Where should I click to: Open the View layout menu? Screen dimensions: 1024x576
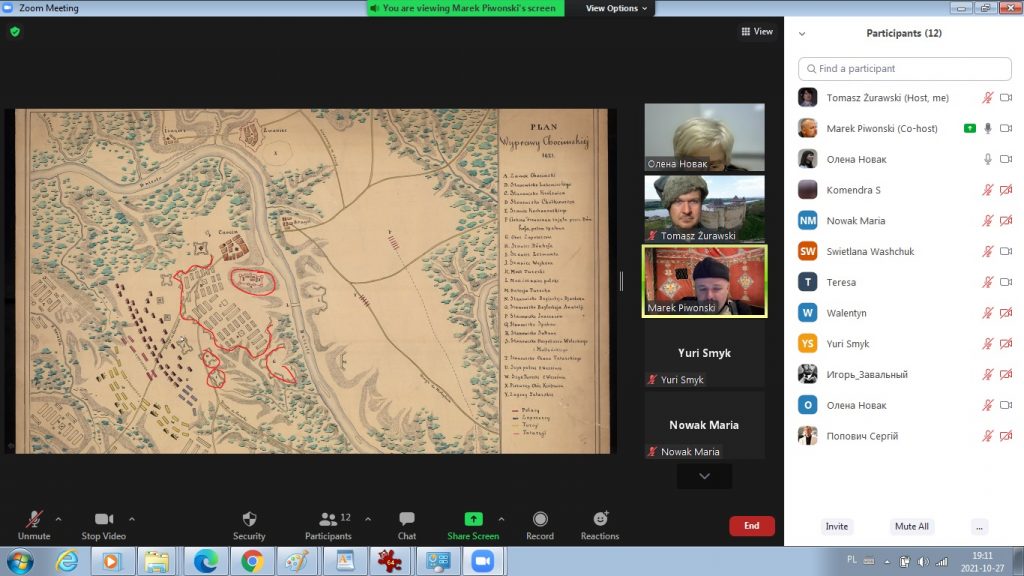pos(757,32)
